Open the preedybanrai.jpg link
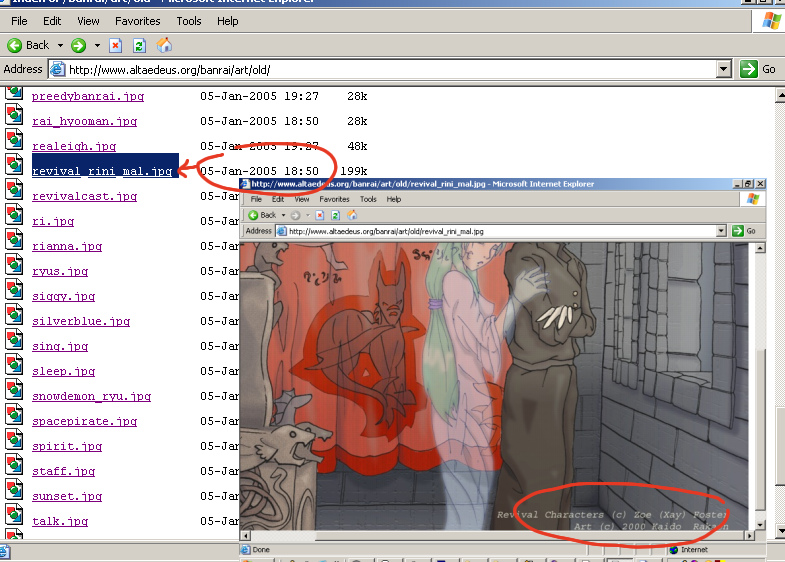The image size is (785, 562). point(88,96)
